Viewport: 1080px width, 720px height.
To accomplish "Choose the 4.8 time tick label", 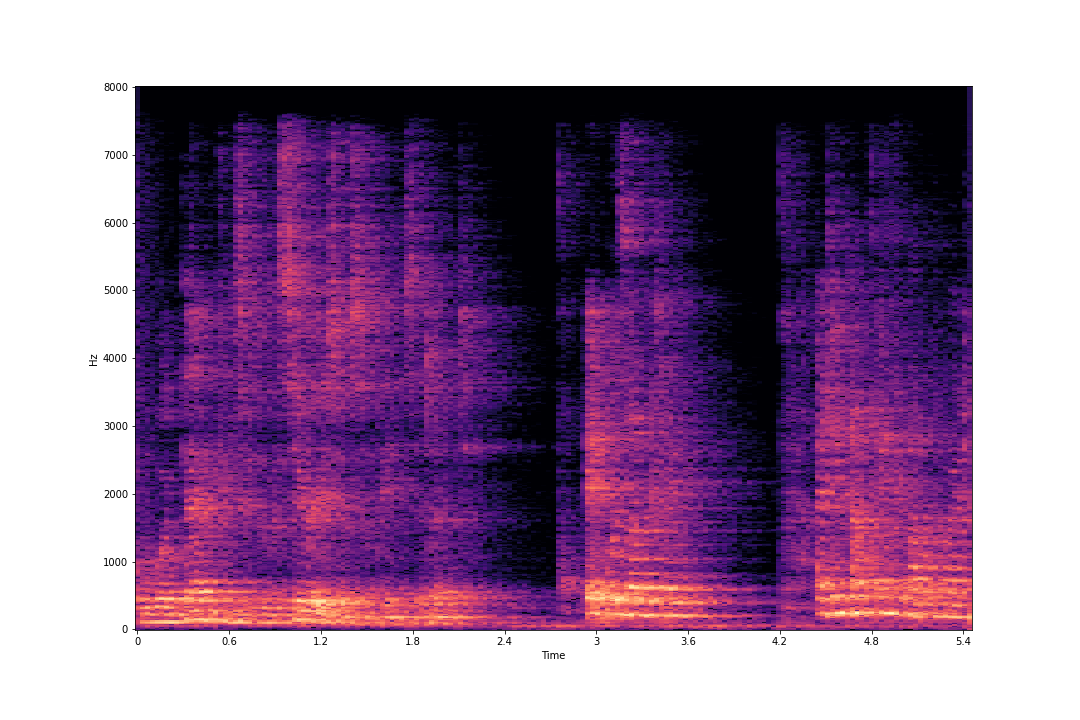I will point(871,642).
